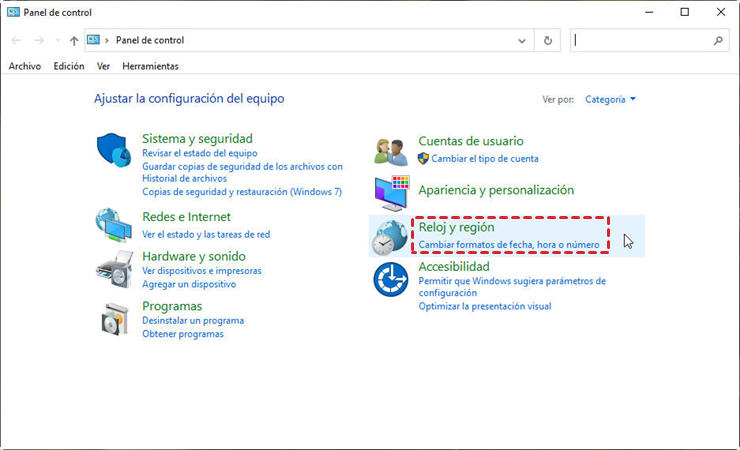Go forward with the forward arrow
The width and height of the screenshot is (740, 450).
pyautogui.click(x=39, y=41)
